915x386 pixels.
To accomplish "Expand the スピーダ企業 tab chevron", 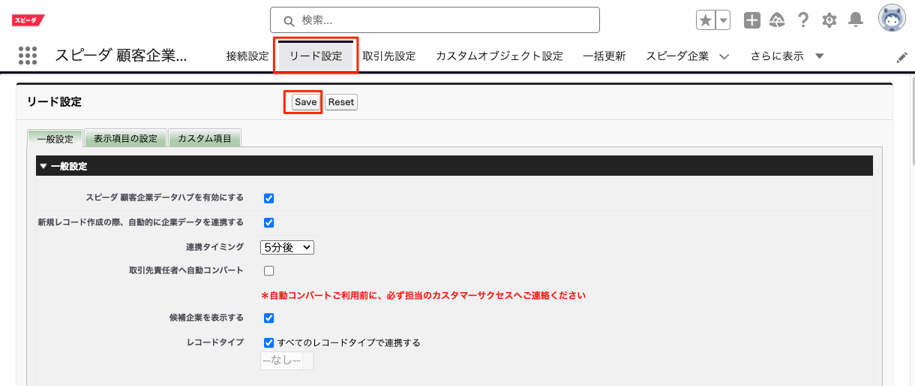I will point(724,57).
